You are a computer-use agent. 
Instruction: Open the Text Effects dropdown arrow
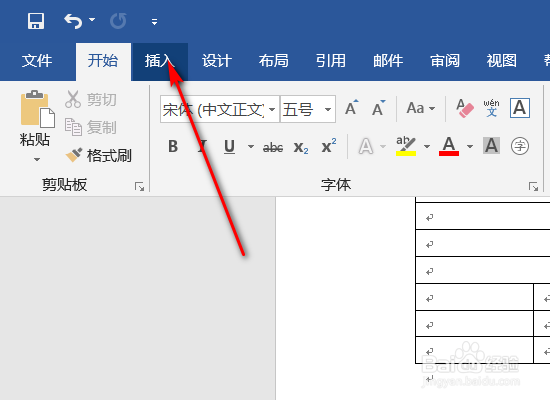(x=383, y=146)
